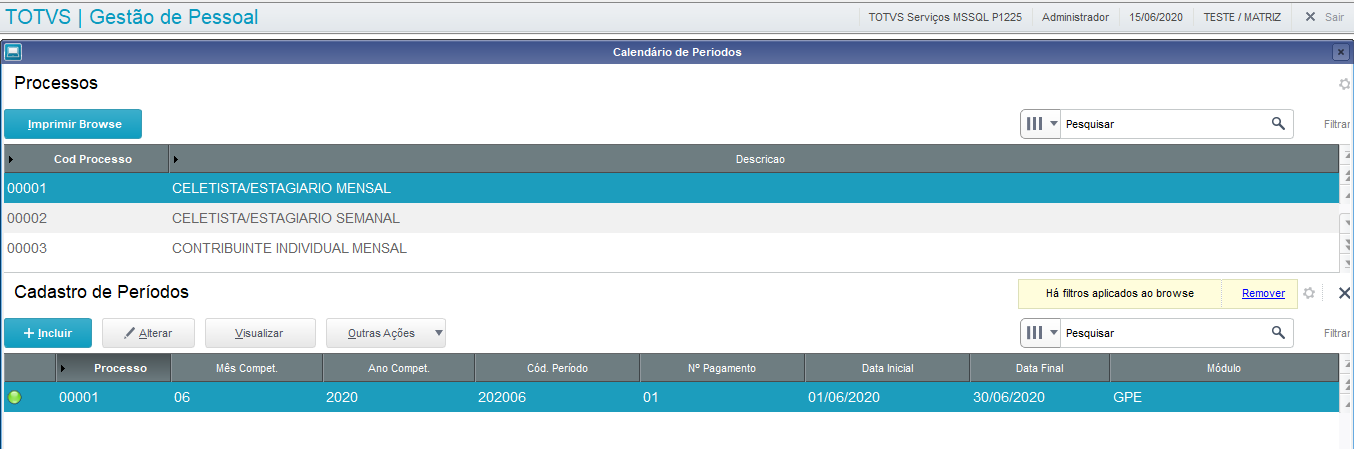Click process code 00001 in Processos grid
Image resolution: width=1354 pixels, height=449 pixels.
click(x=27, y=188)
